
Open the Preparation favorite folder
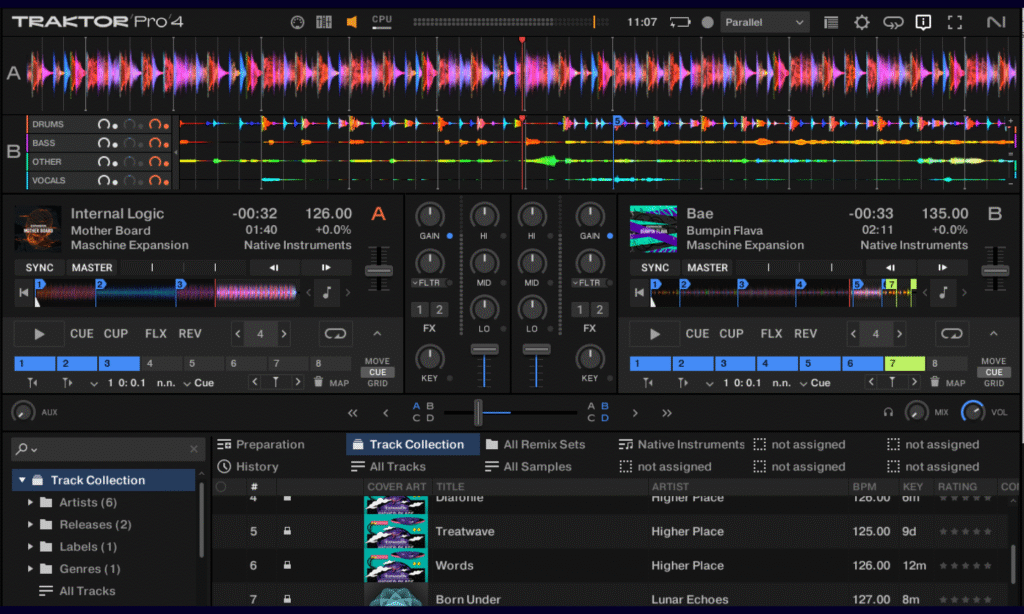pyautogui.click(x=269, y=444)
